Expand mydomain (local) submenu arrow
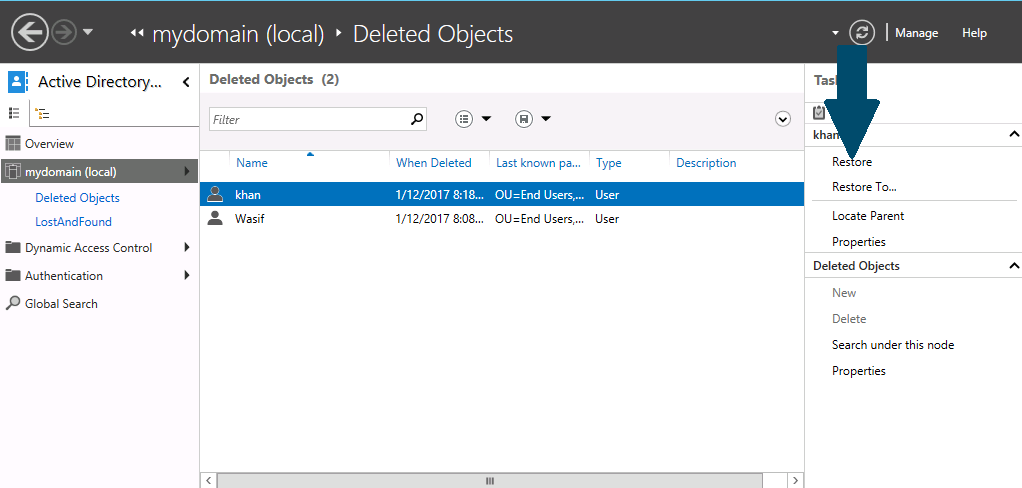The image size is (1022, 488). tap(187, 171)
